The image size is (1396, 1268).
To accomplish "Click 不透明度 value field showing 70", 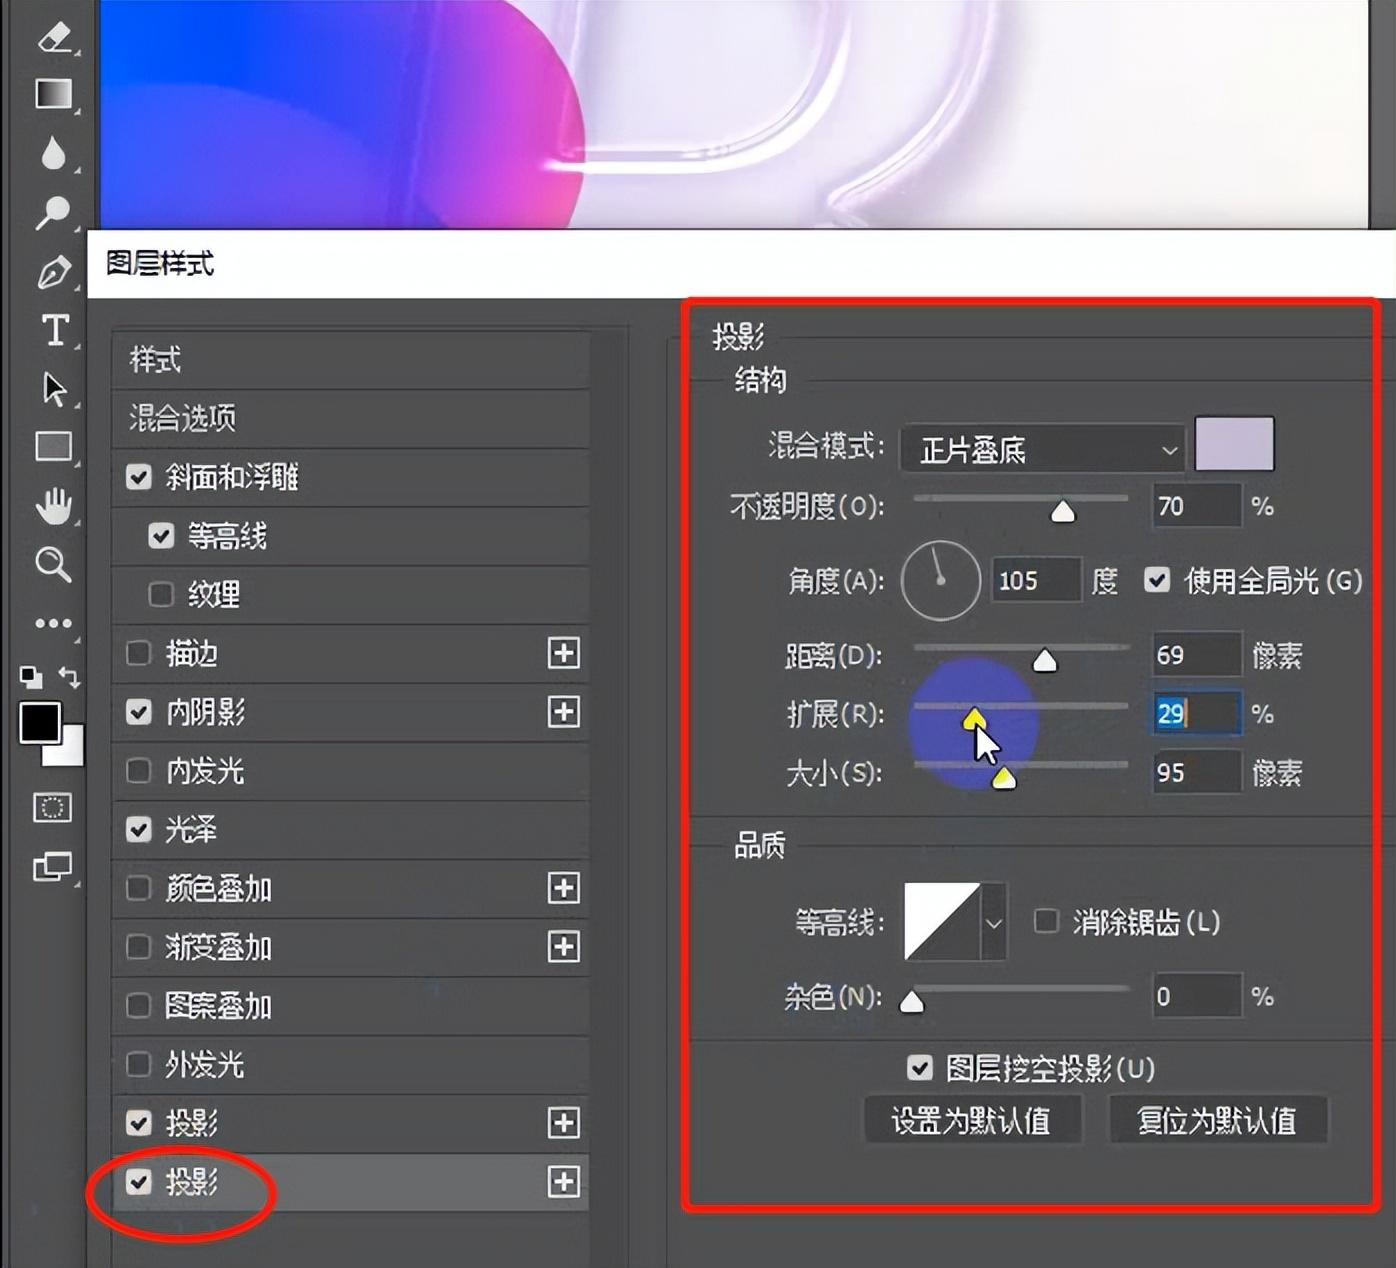I will (x=1197, y=506).
